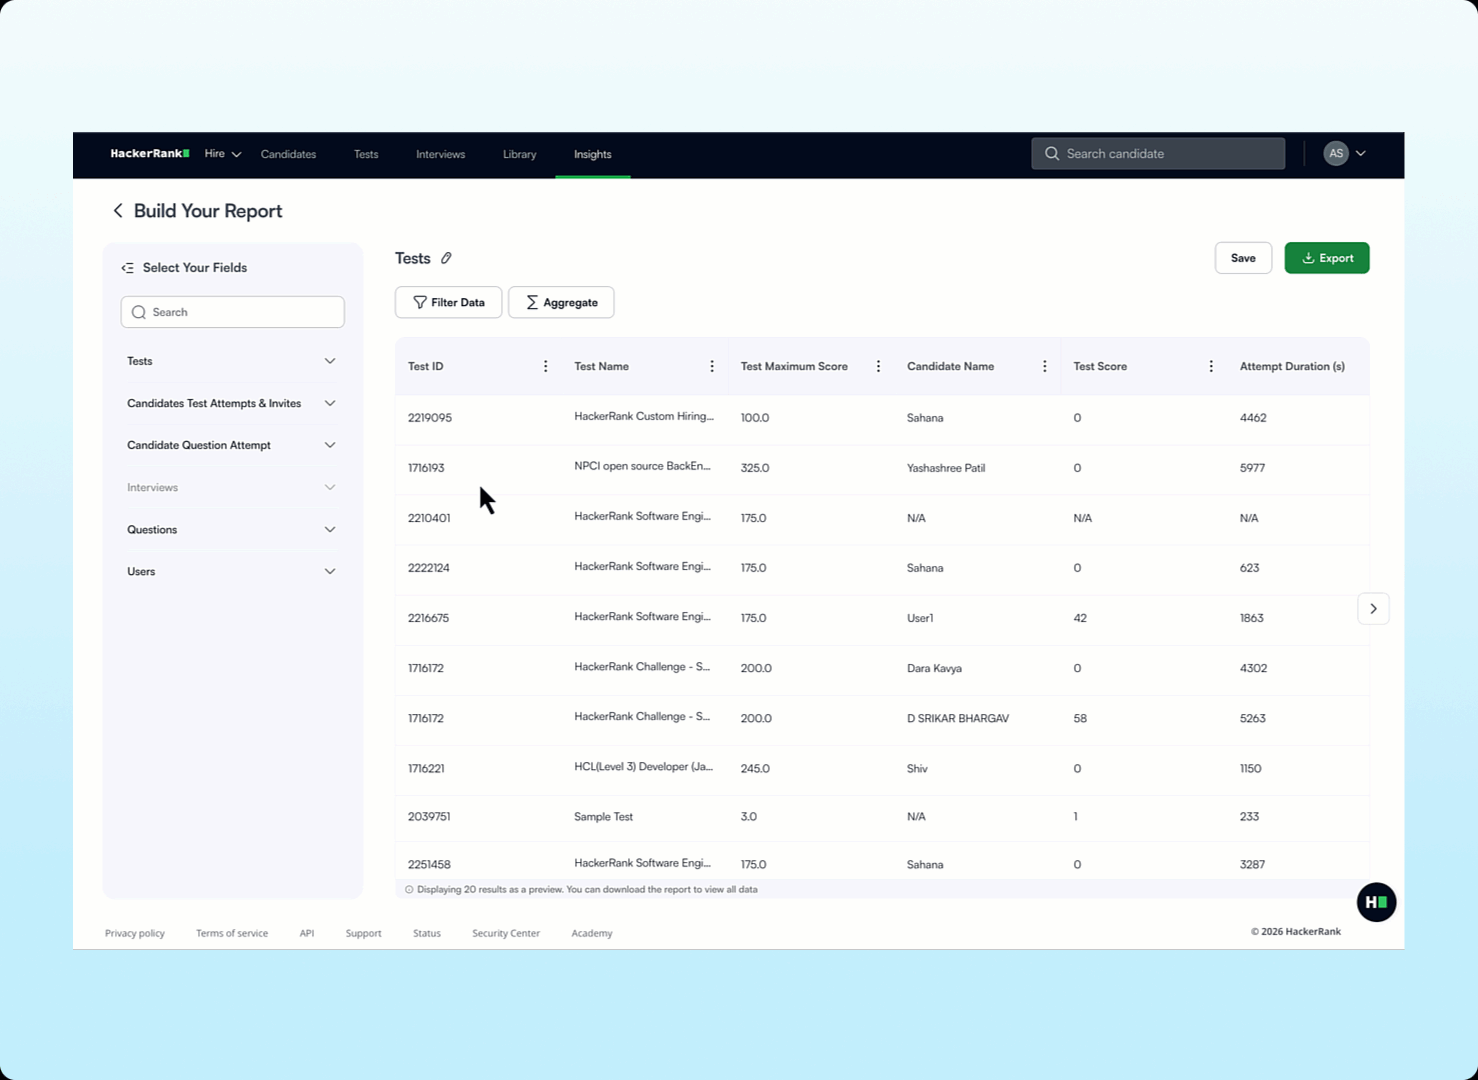Viewport: 1478px width, 1080px height.
Task: Click magnifier icon in Search candidate box
Action: point(1052,154)
